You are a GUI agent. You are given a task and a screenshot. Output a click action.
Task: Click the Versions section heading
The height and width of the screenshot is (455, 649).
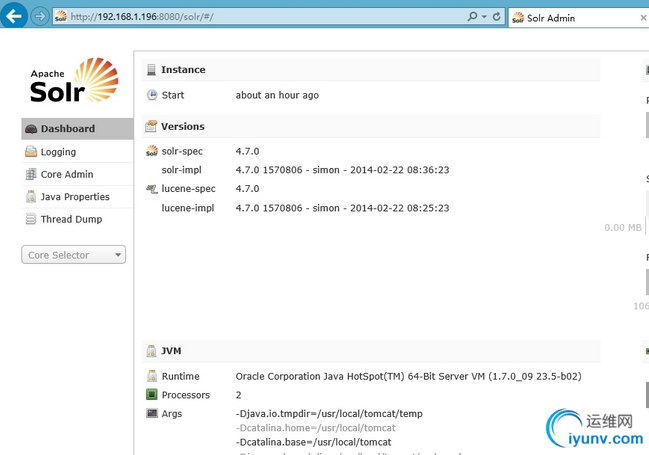(183, 126)
